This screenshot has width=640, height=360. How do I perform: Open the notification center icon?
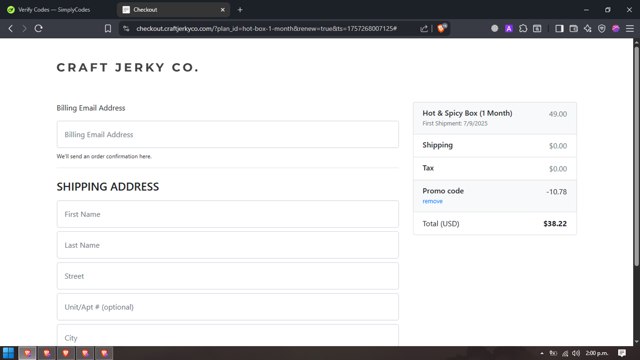(622, 353)
